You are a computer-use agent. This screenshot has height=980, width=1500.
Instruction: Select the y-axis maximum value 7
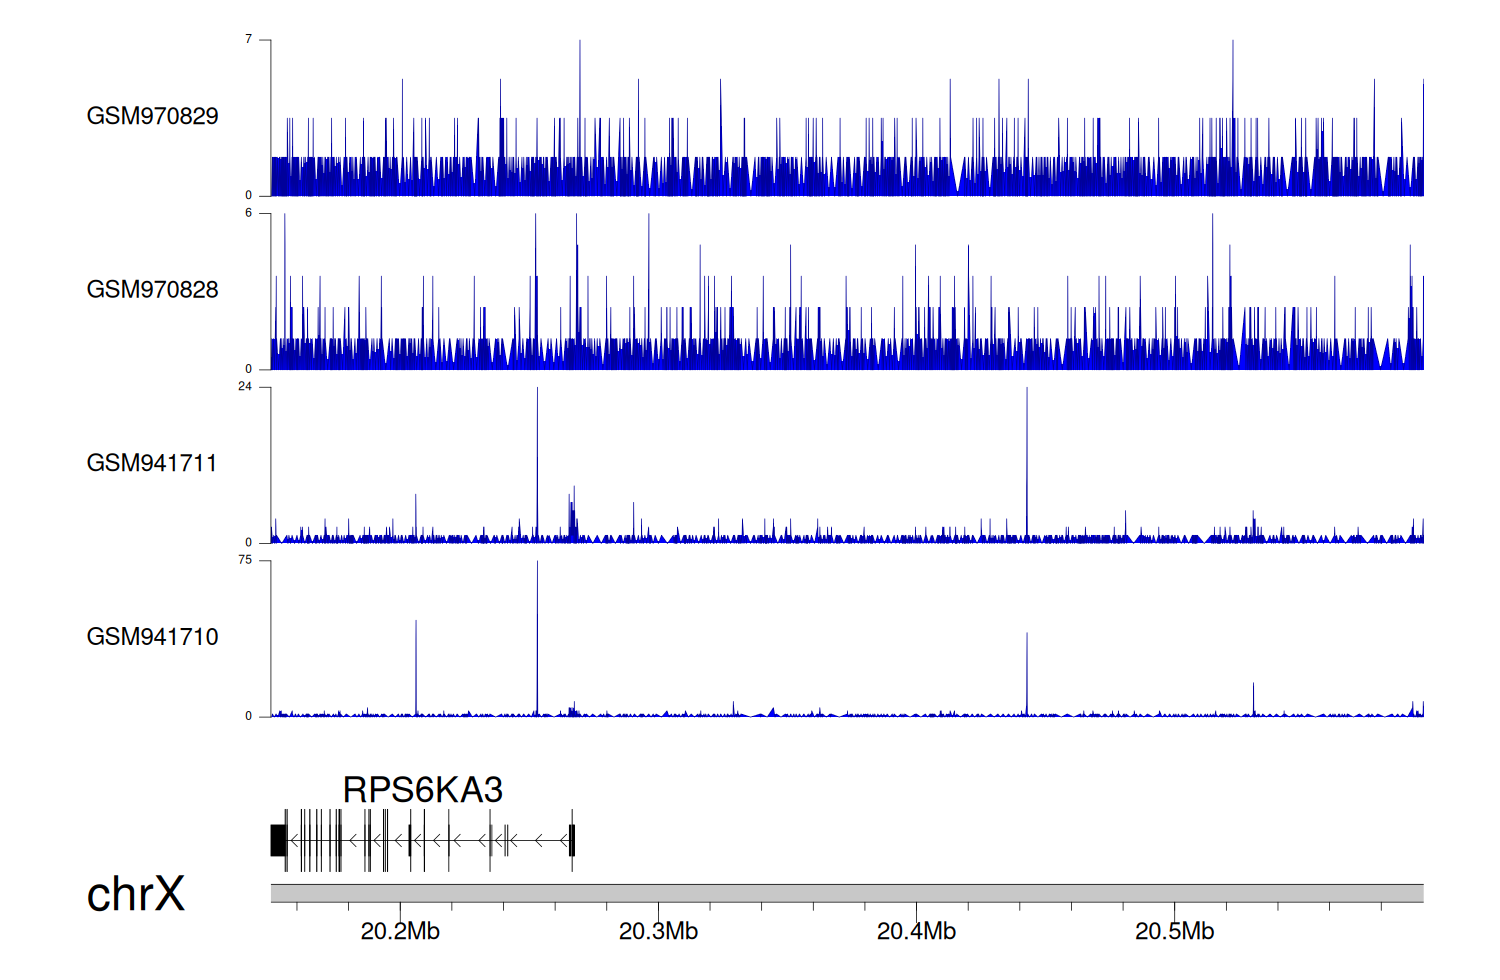click(248, 39)
